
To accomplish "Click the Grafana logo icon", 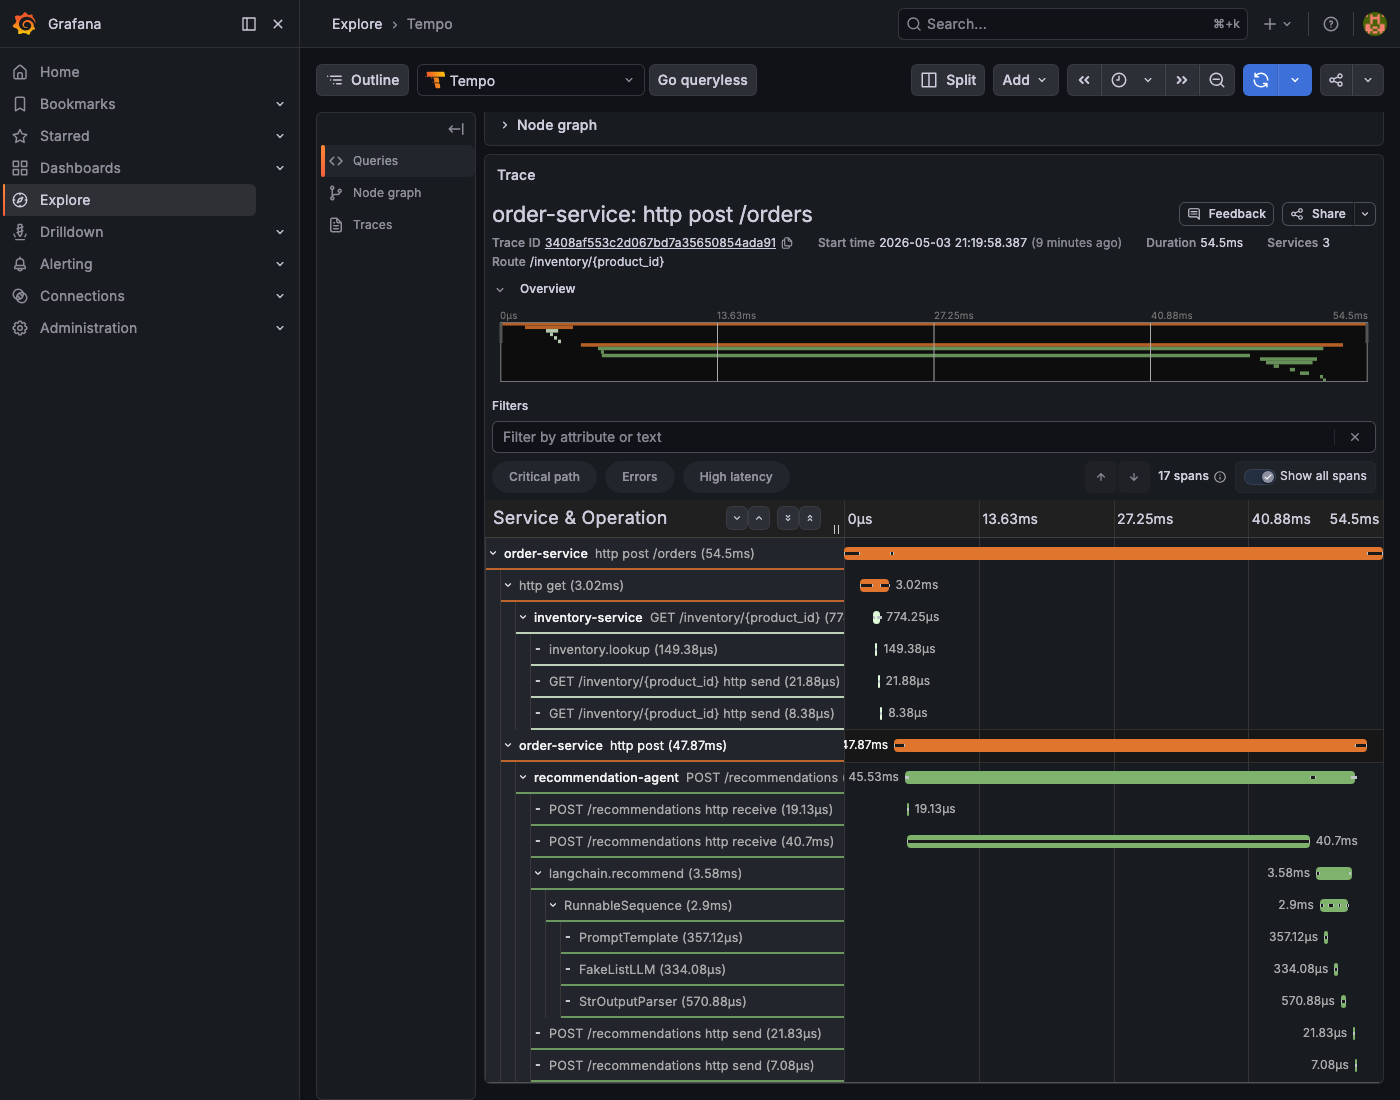I will coord(25,24).
